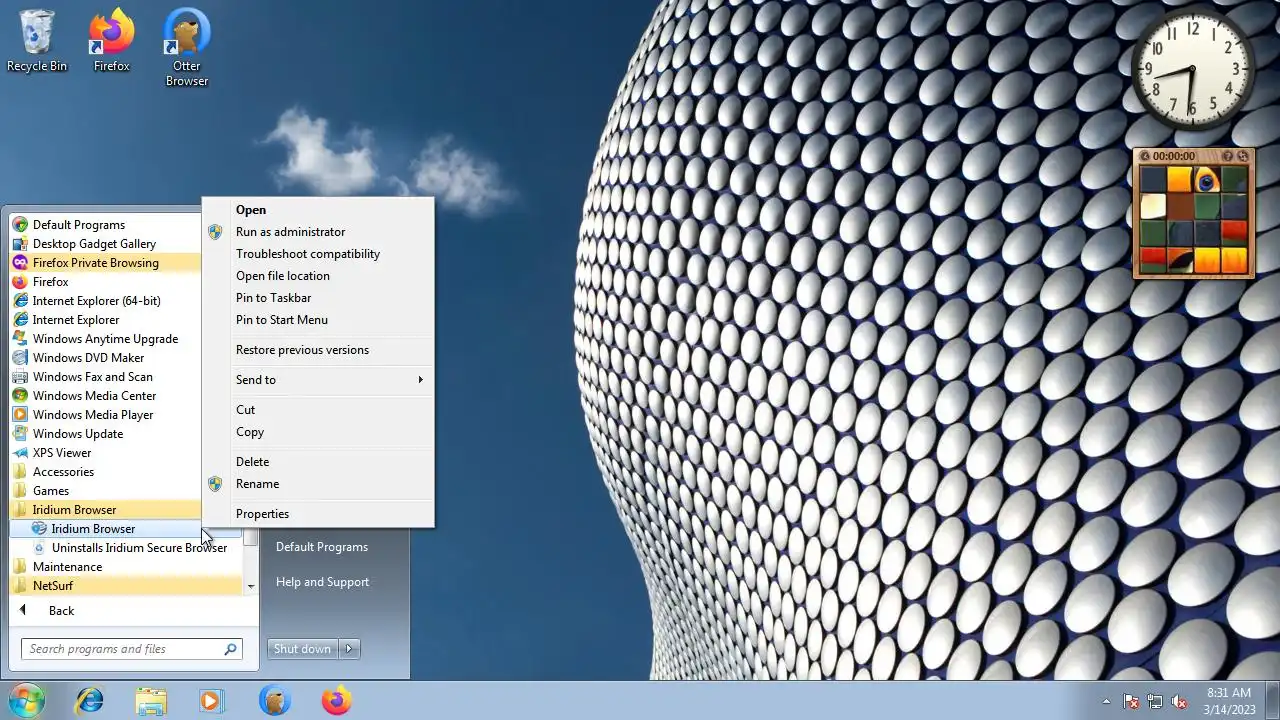This screenshot has height=720, width=1280.
Task: Launch Internet Explorer from the taskbar
Action: pos(90,701)
